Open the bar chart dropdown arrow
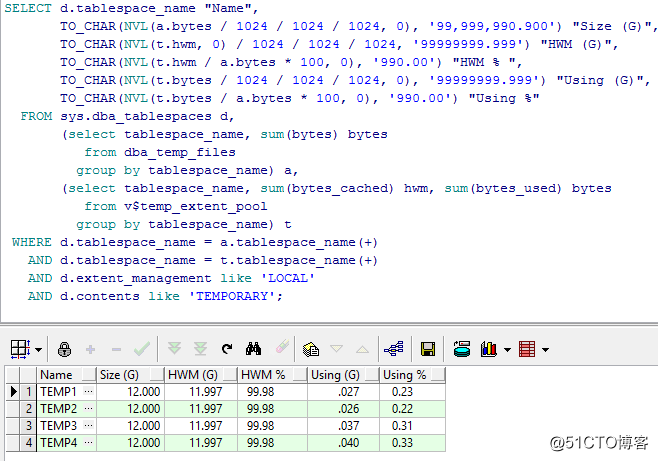Screen dimensions: 658x461 (x=507, y=349)
